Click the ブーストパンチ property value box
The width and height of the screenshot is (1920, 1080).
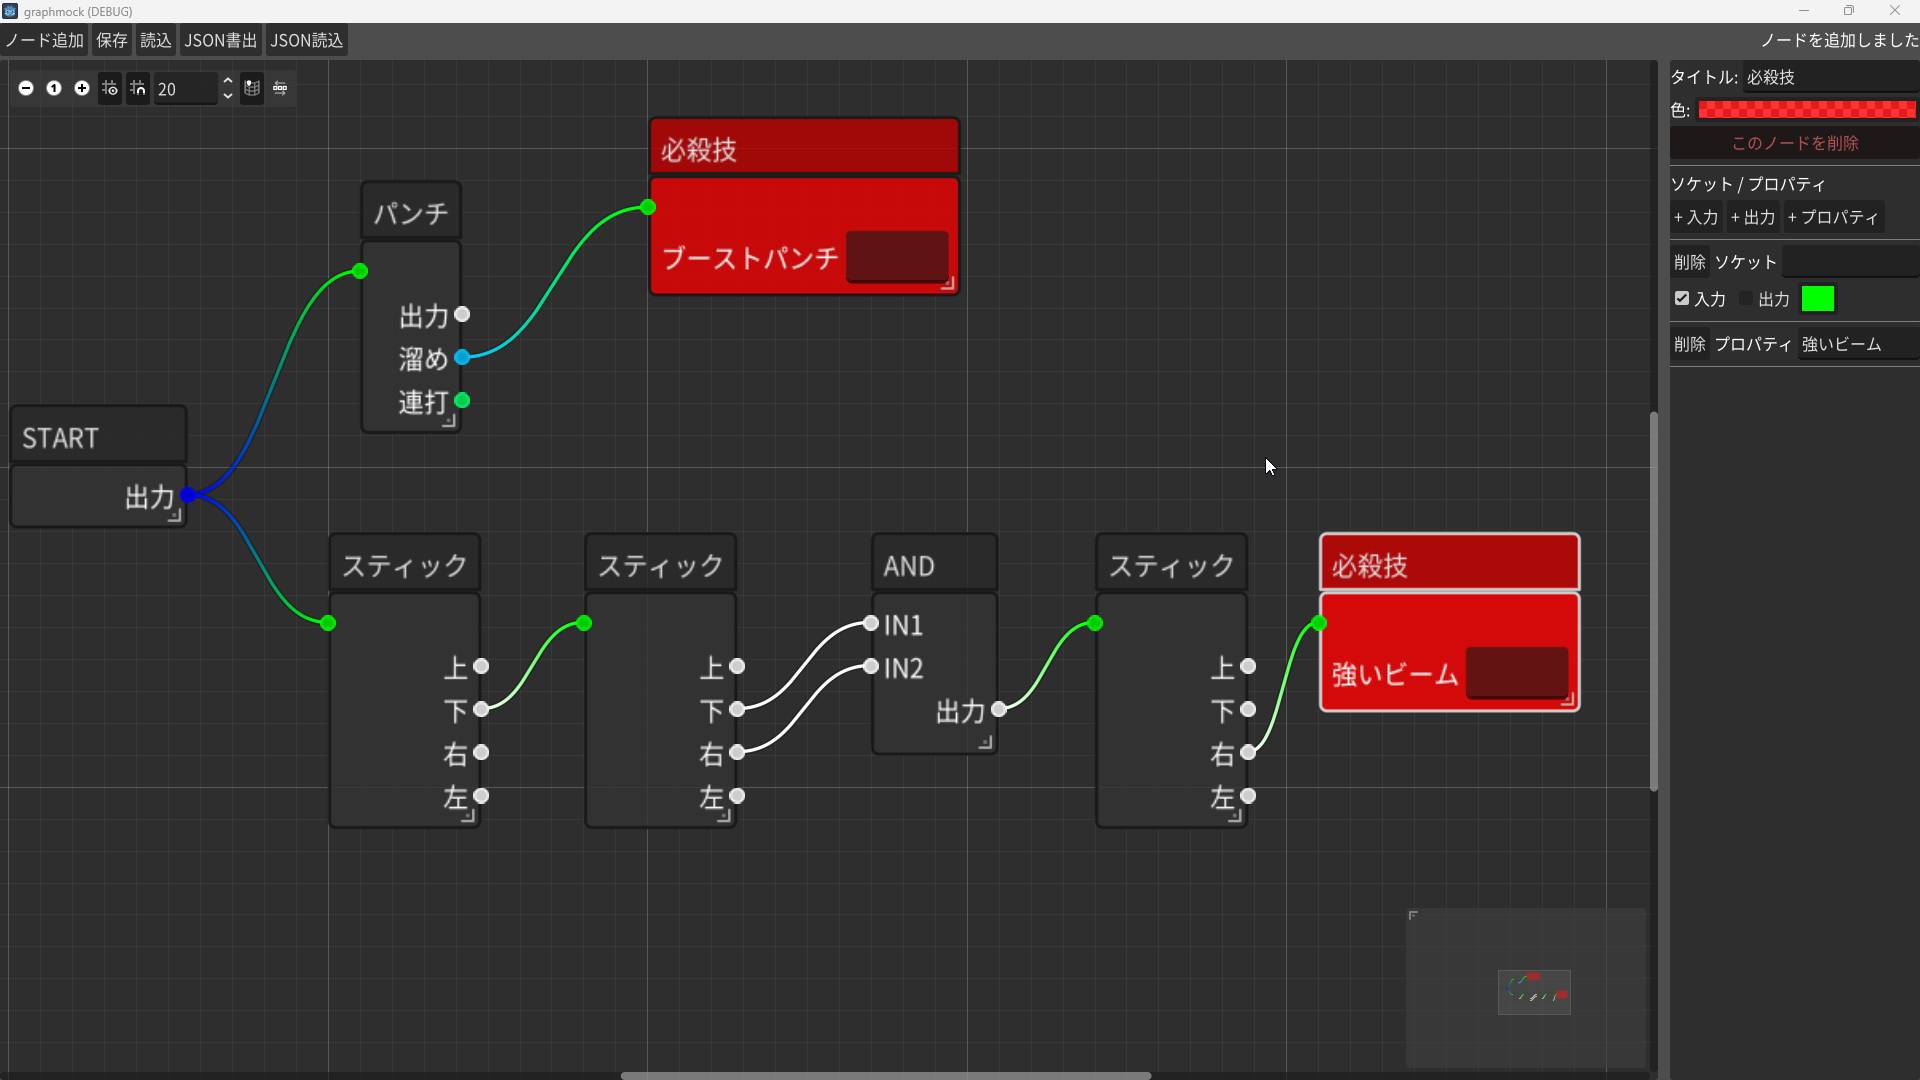click(897, 257)
